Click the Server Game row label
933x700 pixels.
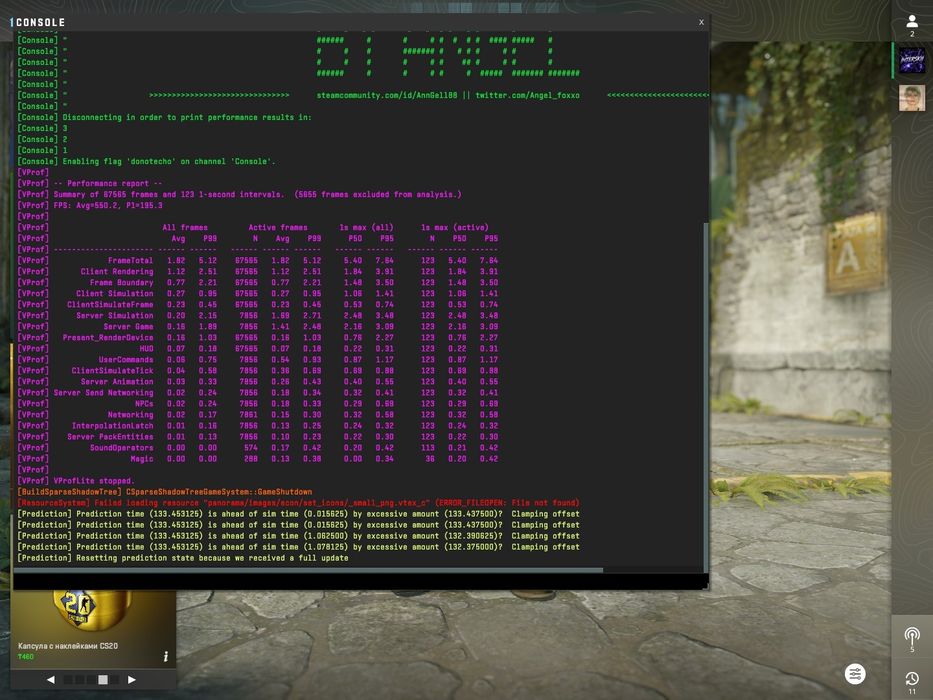pos(129,327)
